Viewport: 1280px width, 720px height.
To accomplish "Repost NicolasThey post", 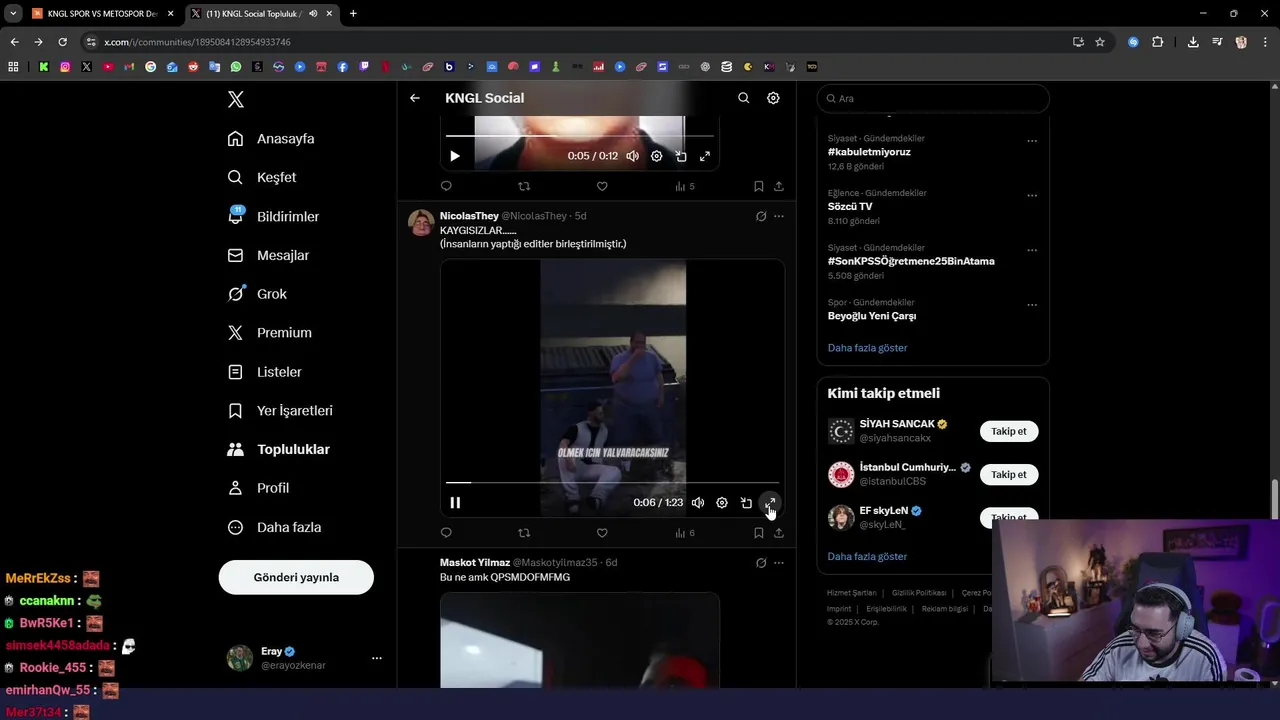I will 524,533.
